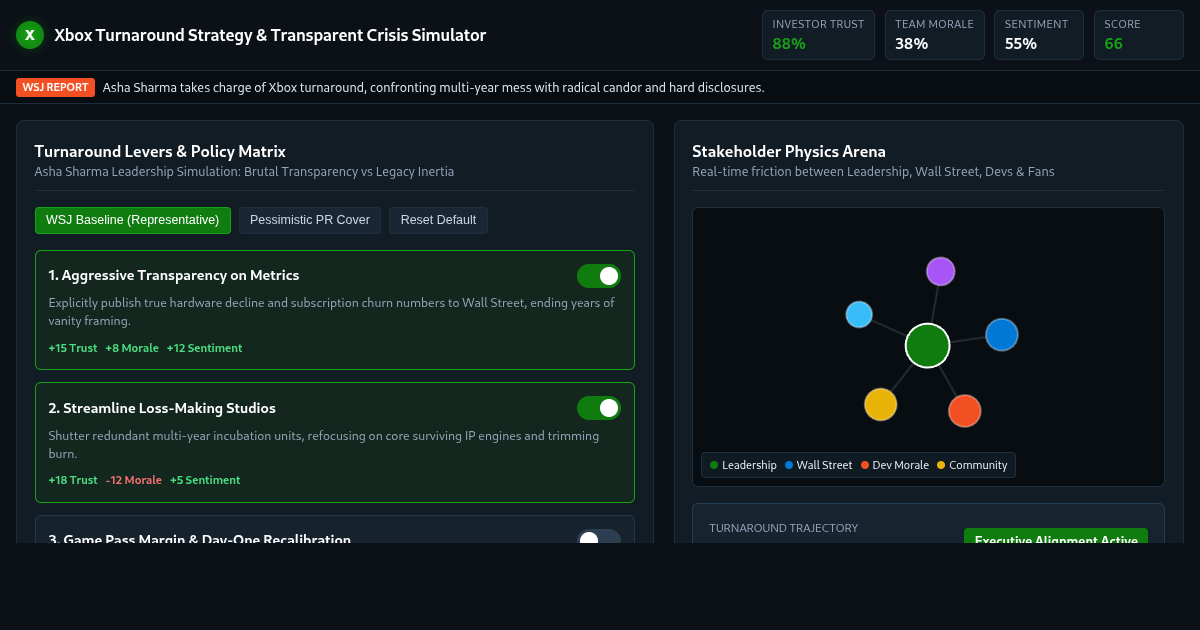The width and height of the screenshot is (1200, 630).
Task: Select WSJ Baseline (Representative) preset
Action: pos(133,220)
